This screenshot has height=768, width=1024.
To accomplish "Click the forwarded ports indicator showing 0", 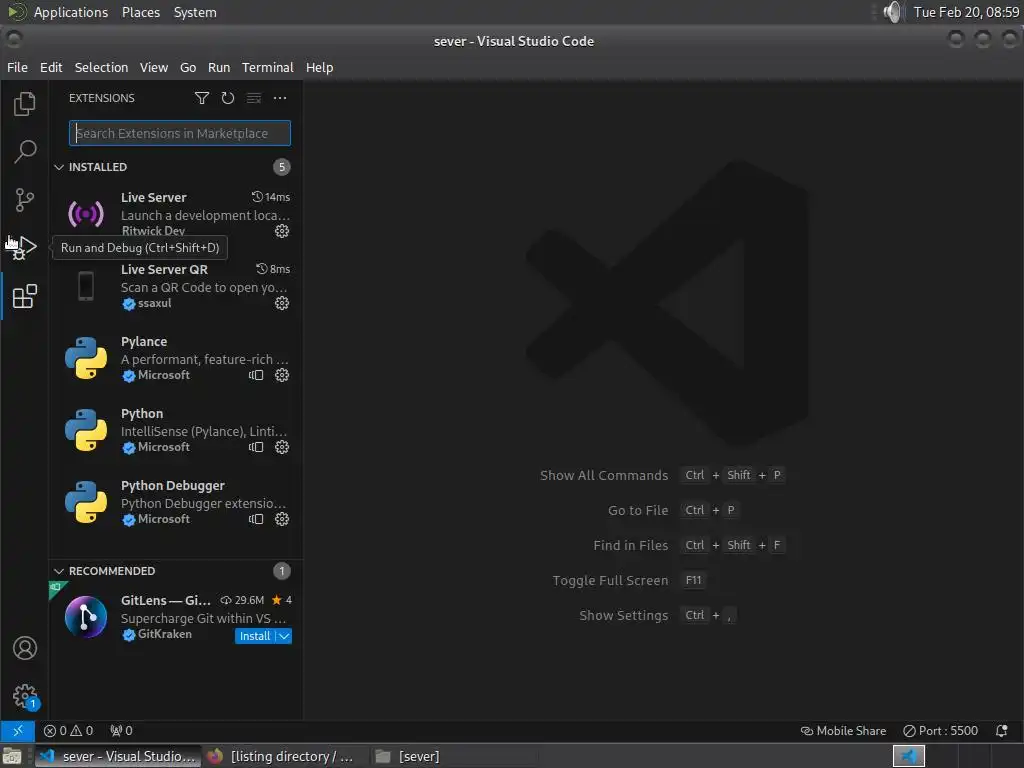I will (121, 731).
